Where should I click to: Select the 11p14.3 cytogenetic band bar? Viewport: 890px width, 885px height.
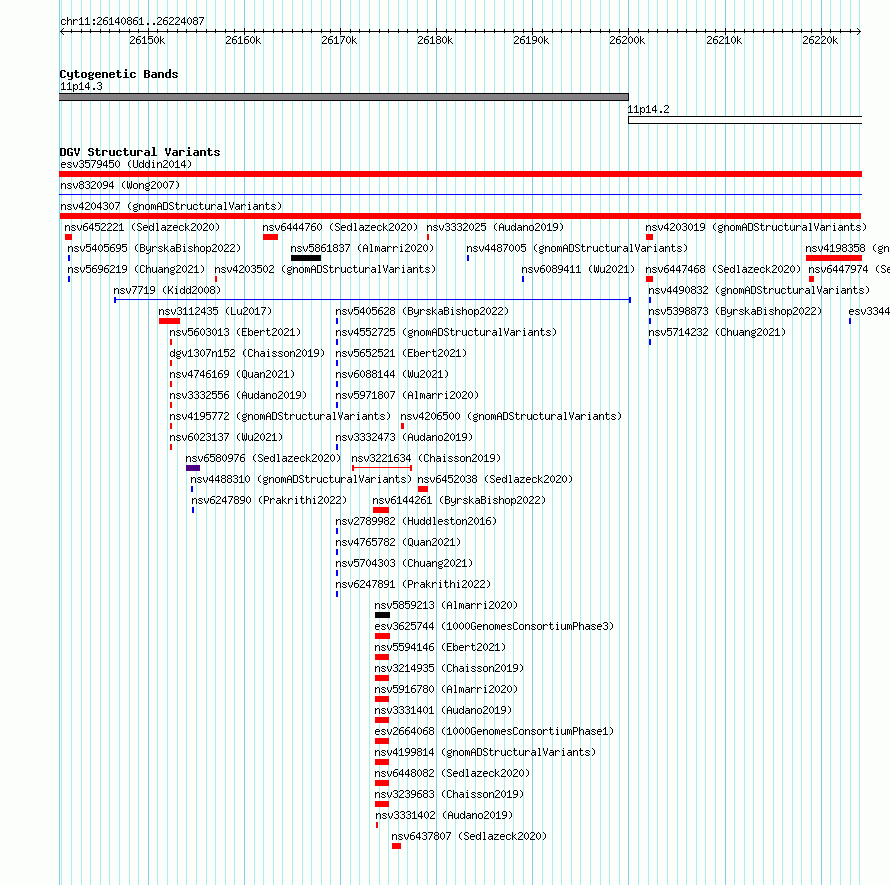(x=344, y=97)
